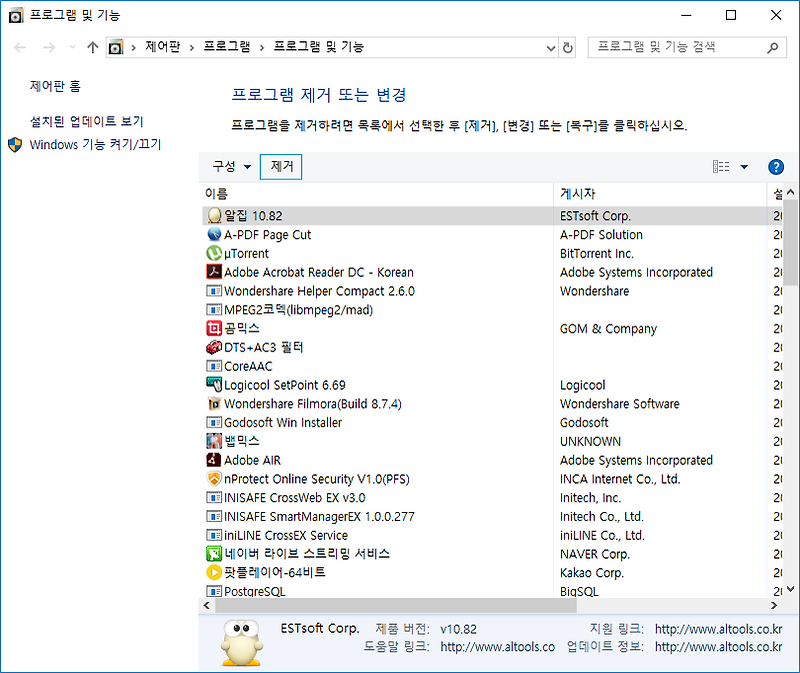Click the Wondershare Filmora icon
The width and height of the screenshot is (800, 673).
coord(214,404)
